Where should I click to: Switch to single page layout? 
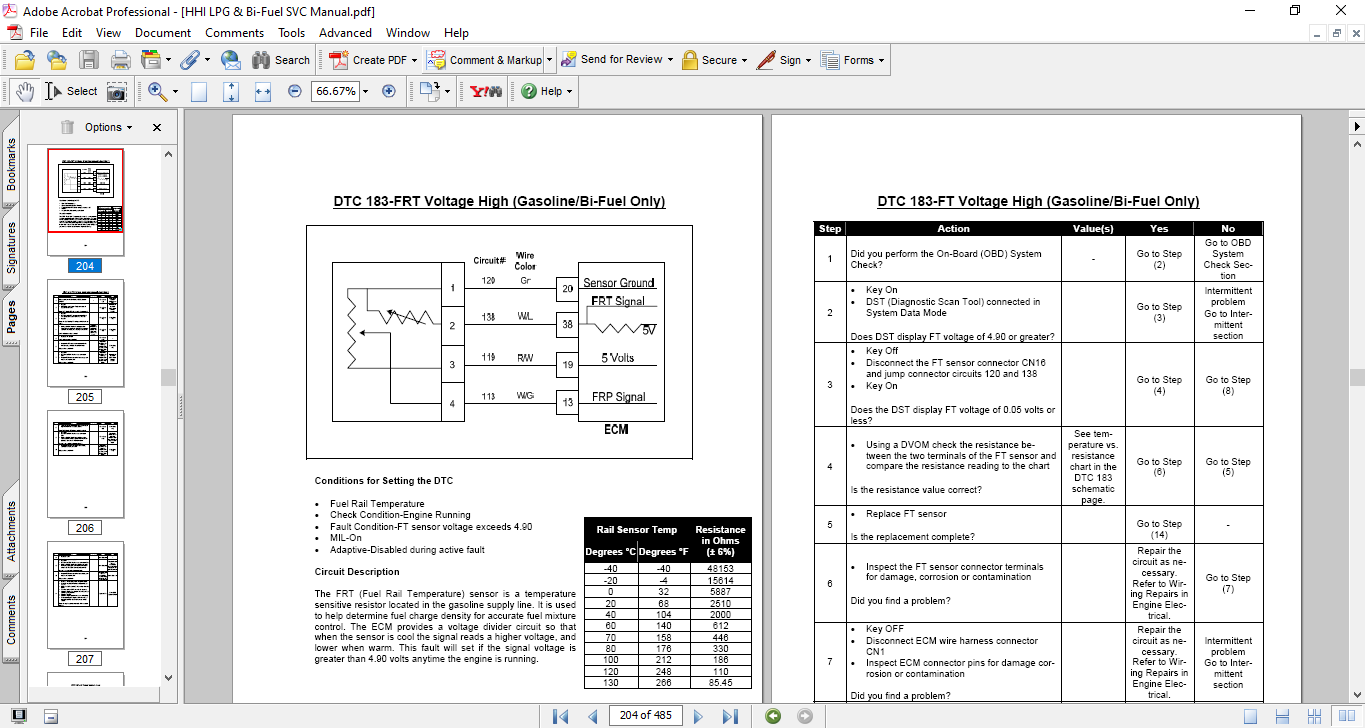point(1251,716)
